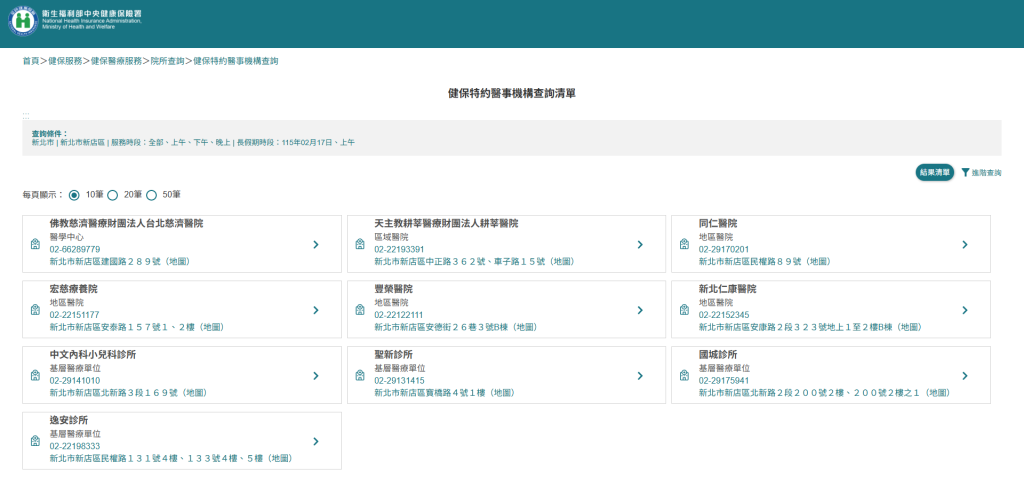Image resolution: width=1024 pixels, height=486 pixels.
Task: Click phone number 02-29141010
Action: point(74,380)
